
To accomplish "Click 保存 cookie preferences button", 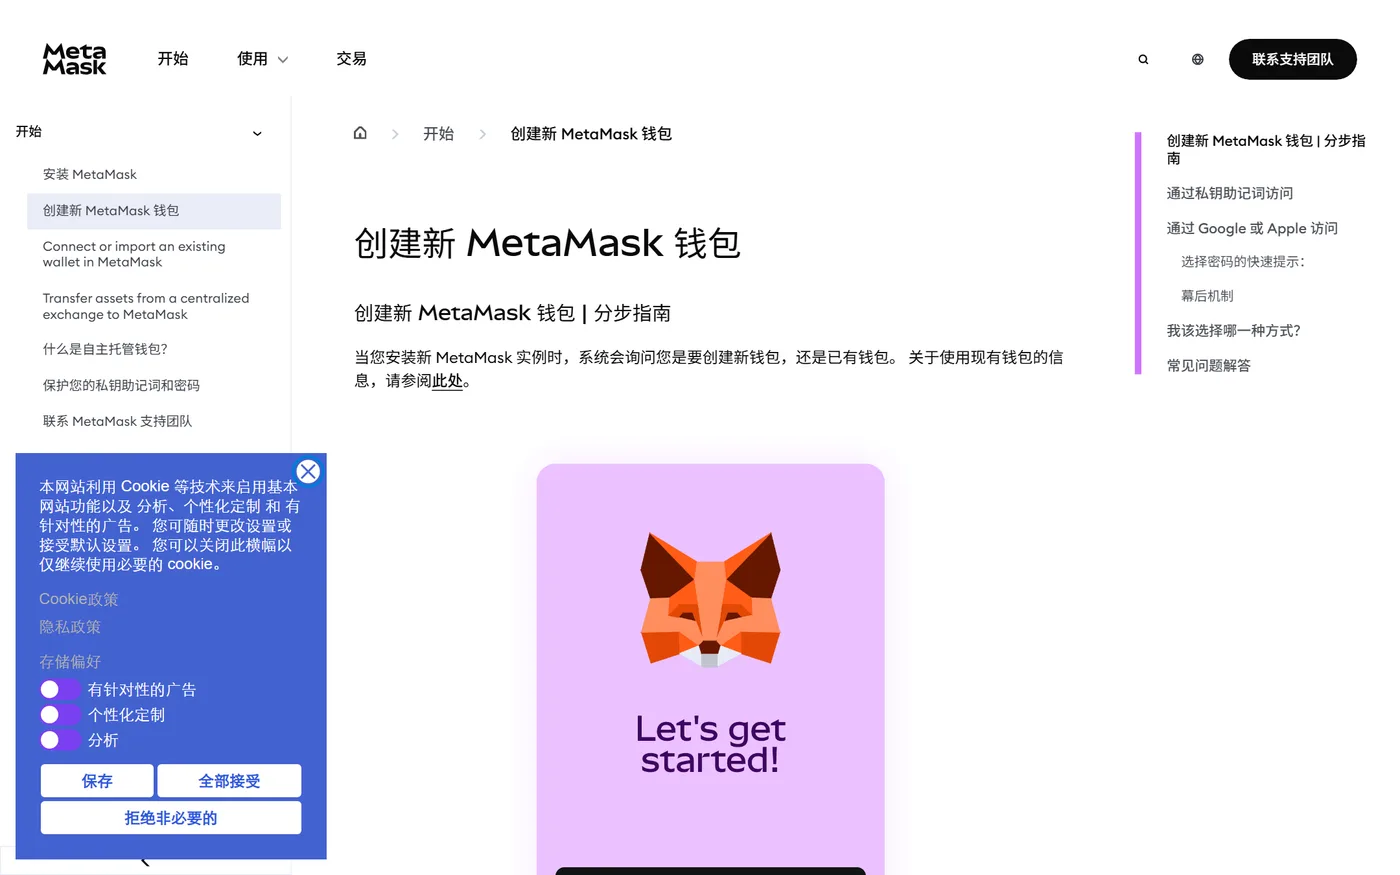I will point(97,781).
